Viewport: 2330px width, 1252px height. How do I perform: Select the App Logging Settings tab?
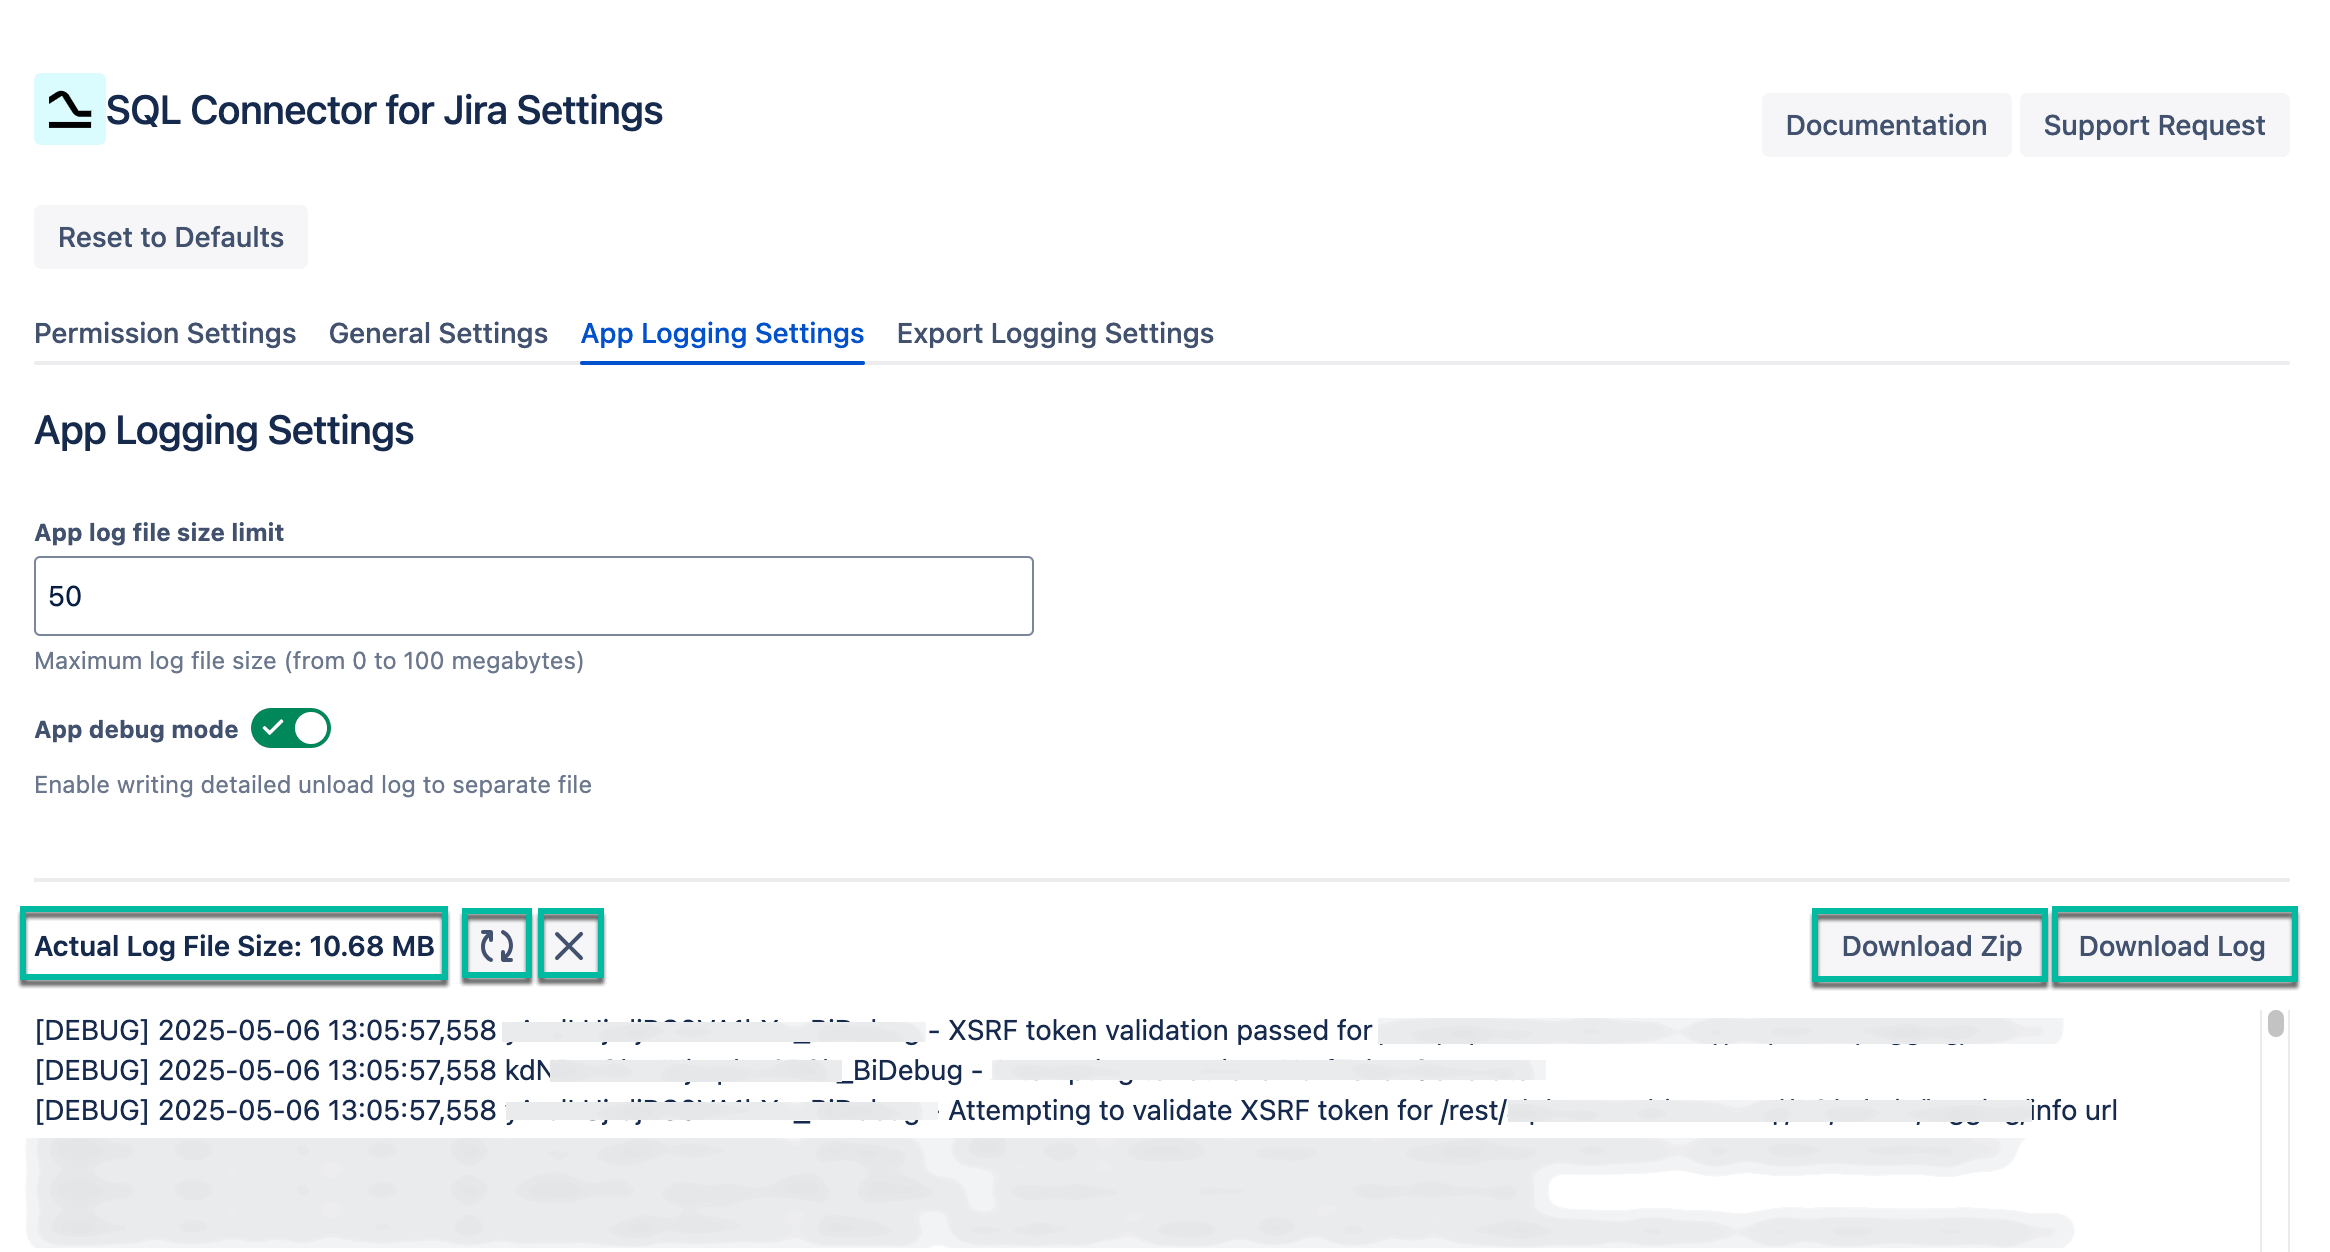722,333
